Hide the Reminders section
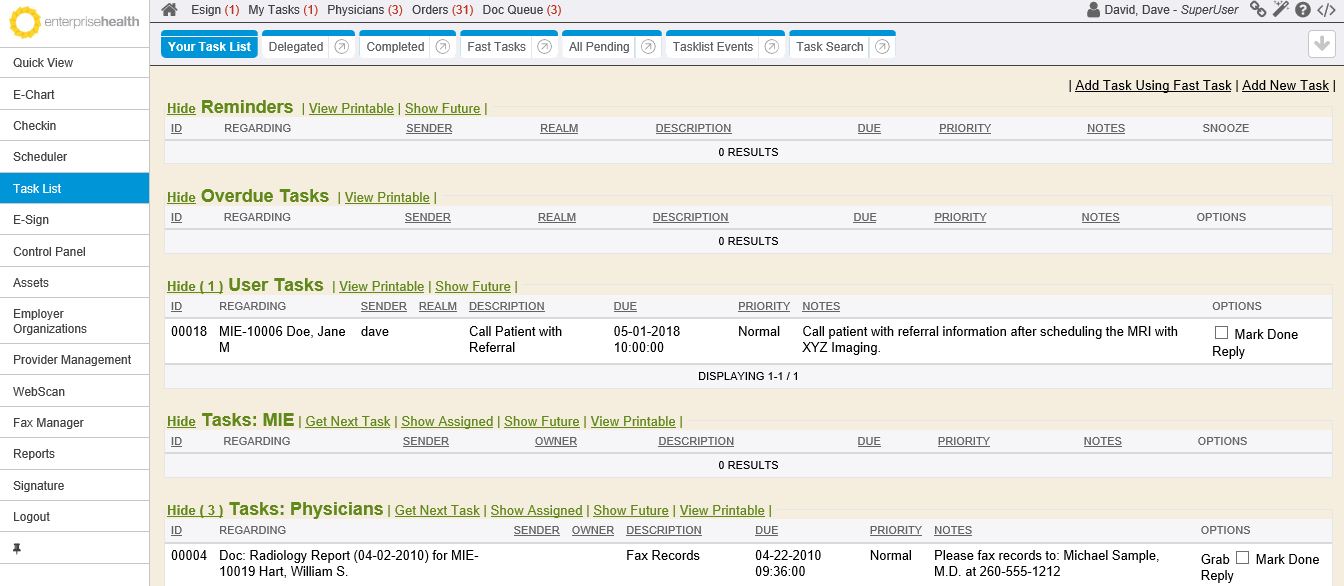Viewport: 1344px width, 586px height. (181, 109)
